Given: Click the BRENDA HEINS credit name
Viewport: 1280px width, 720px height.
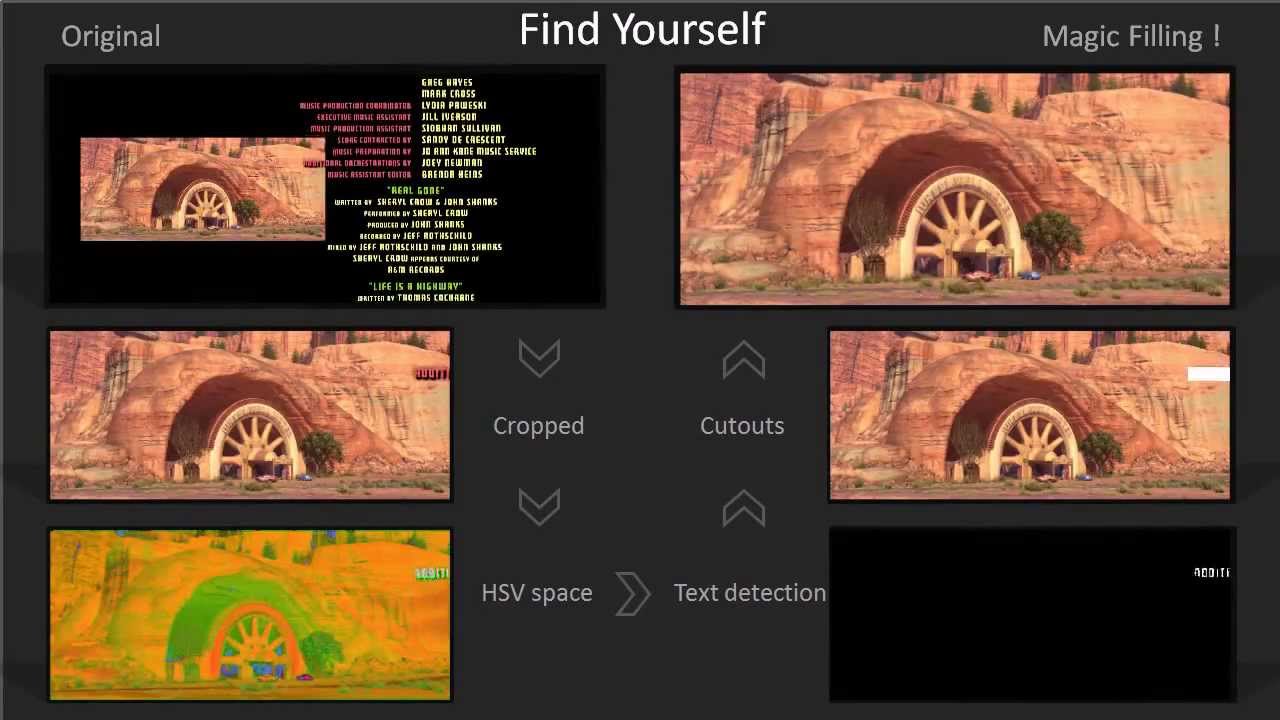Looking at the screenshot, I should 453,174.
